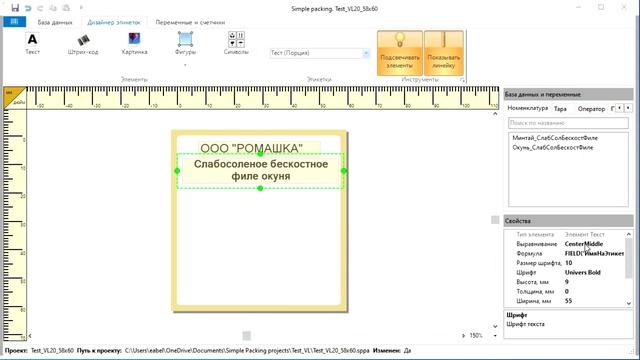Click the Шрифт Univers Bold value

point(582,272)
